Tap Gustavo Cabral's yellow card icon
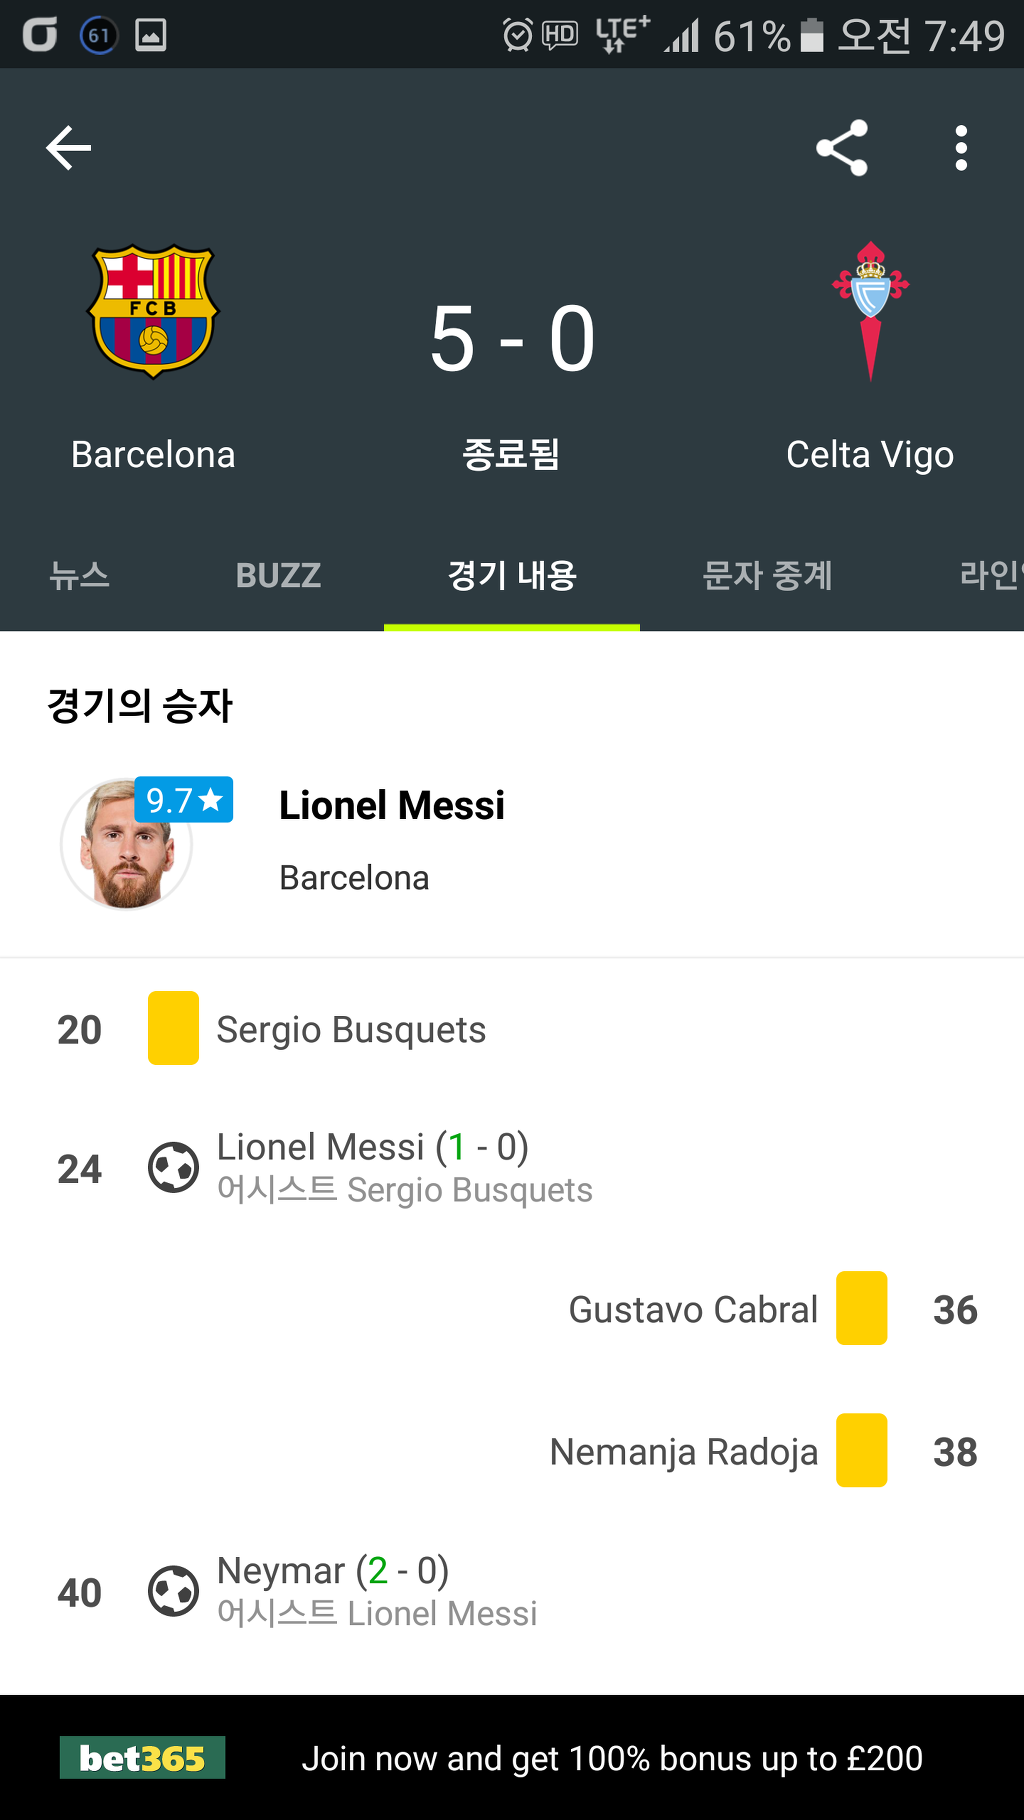This screenshot has width=1024, height=1820. click(x=862, y=1308)
